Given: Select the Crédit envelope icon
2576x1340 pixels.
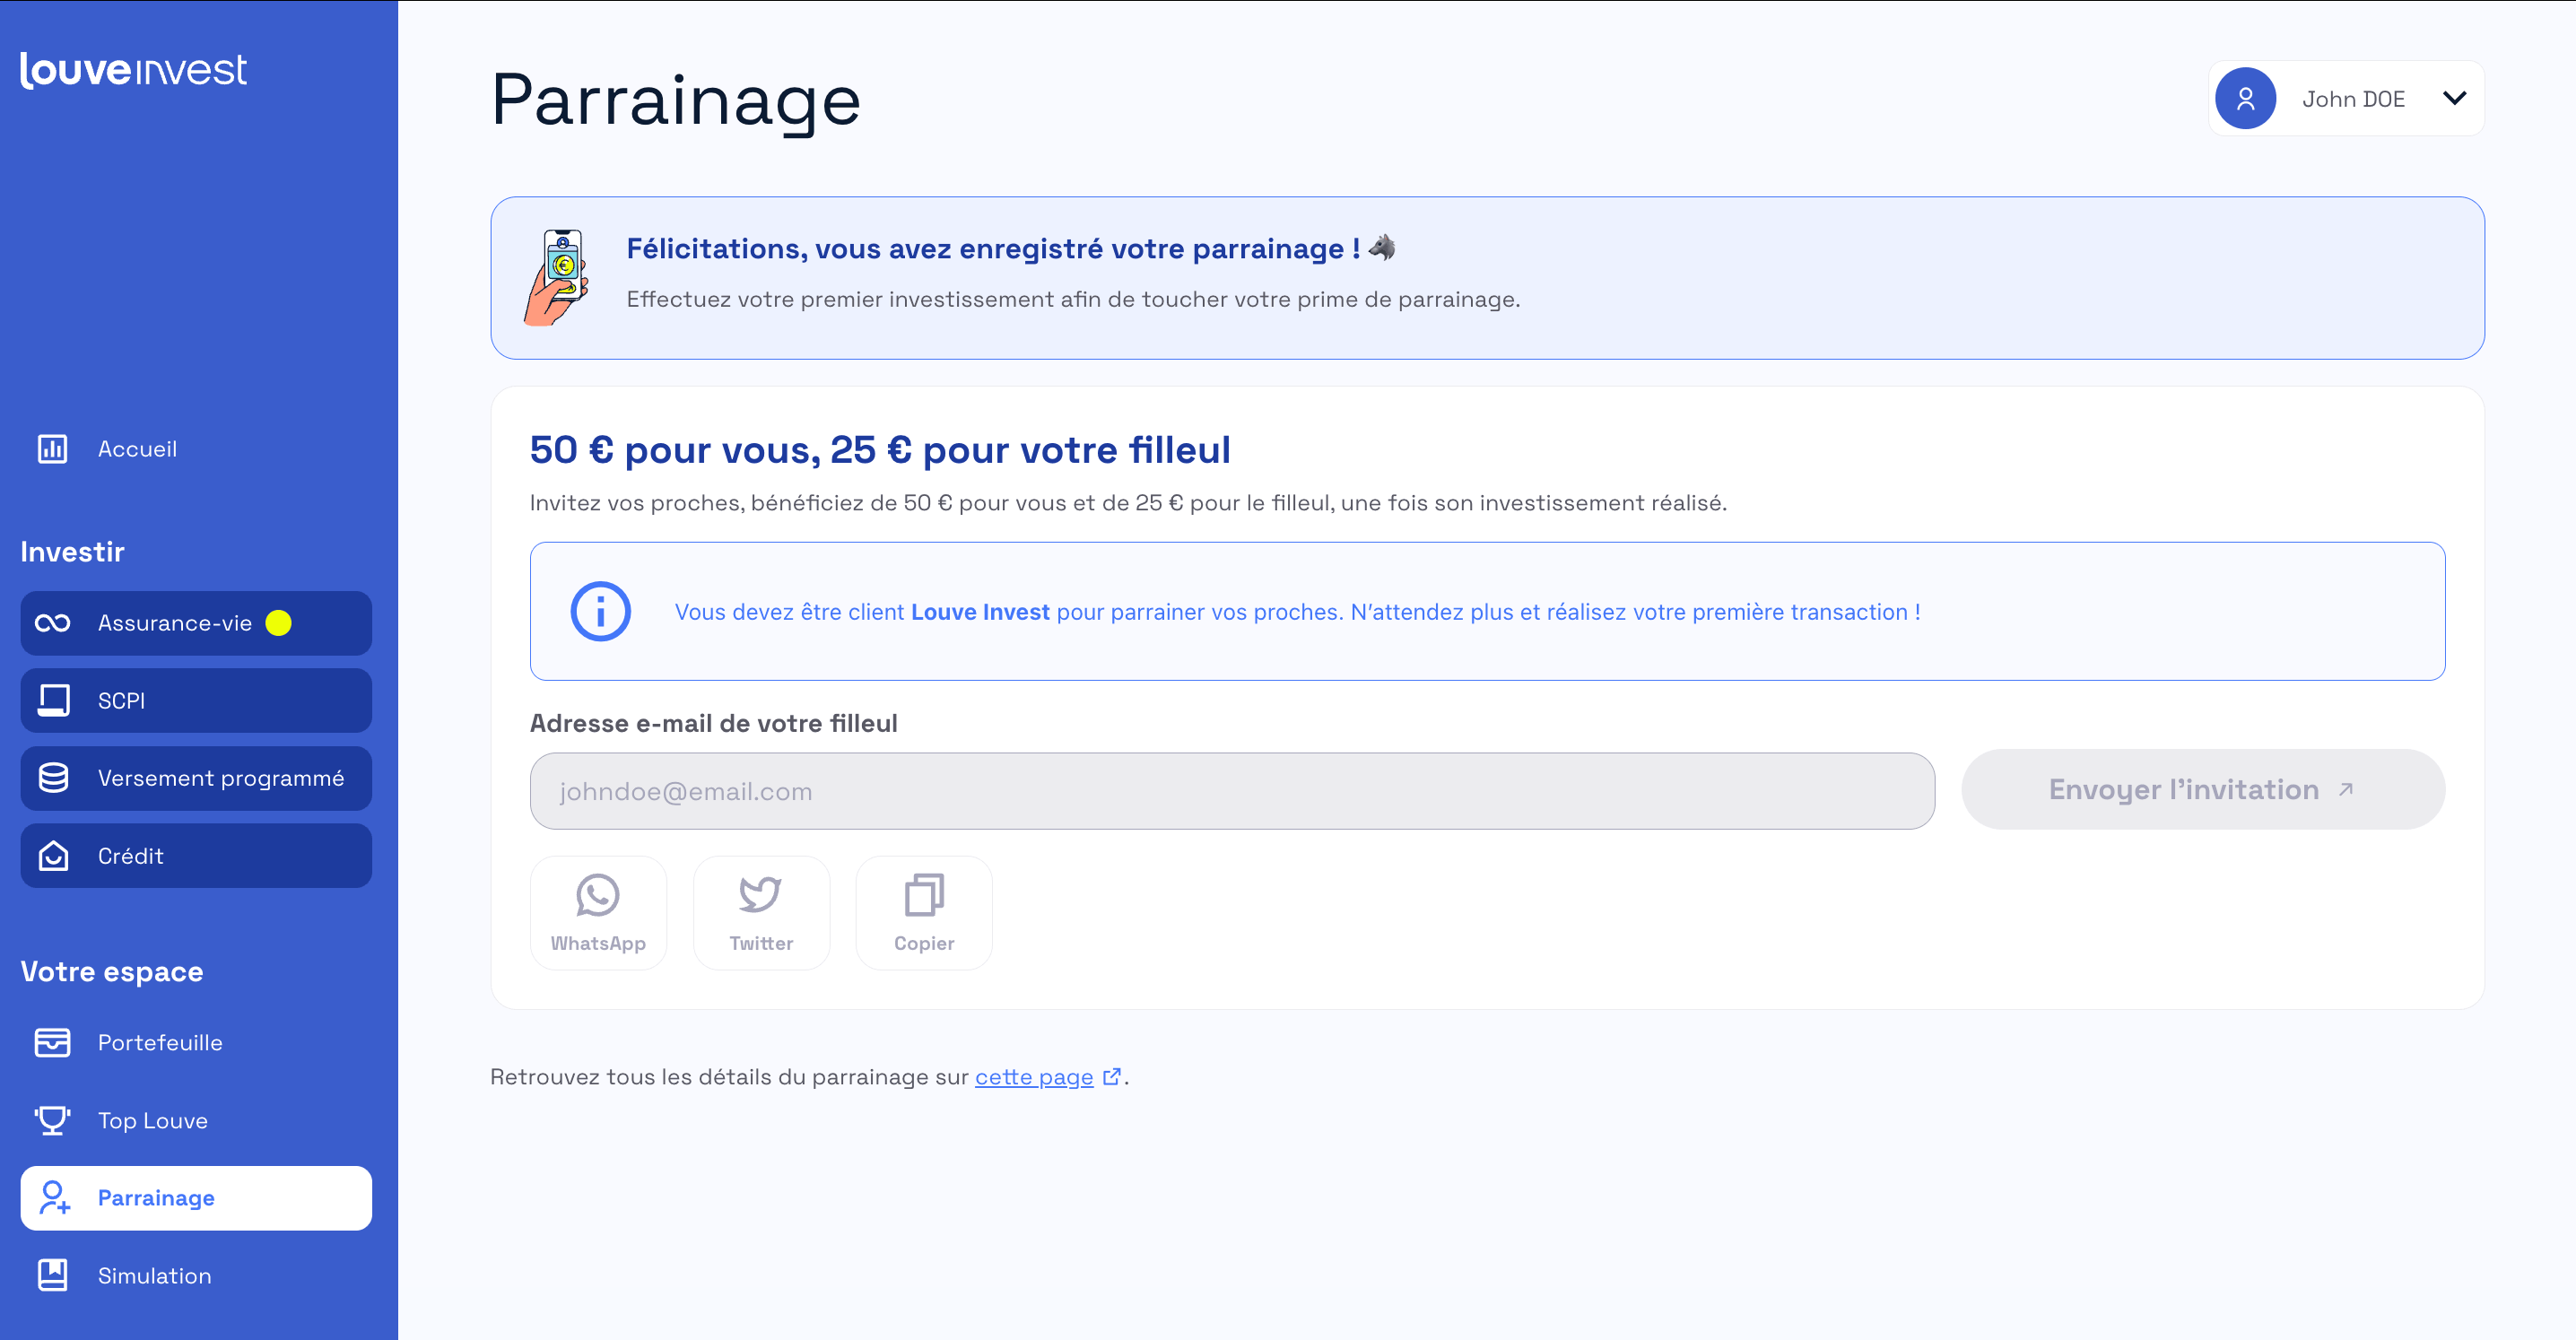Looking at the screenshot, I should [52, 855].
